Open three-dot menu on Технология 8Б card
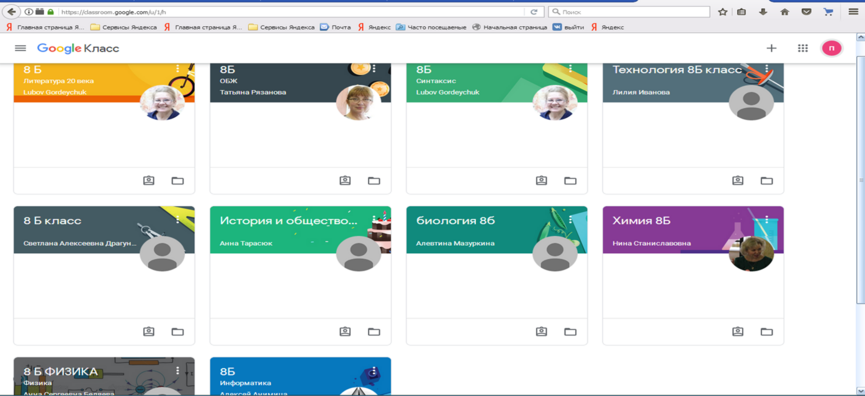The width and height of the screenshot is (865, 396). pyautogui.click(x=767, y=68)
